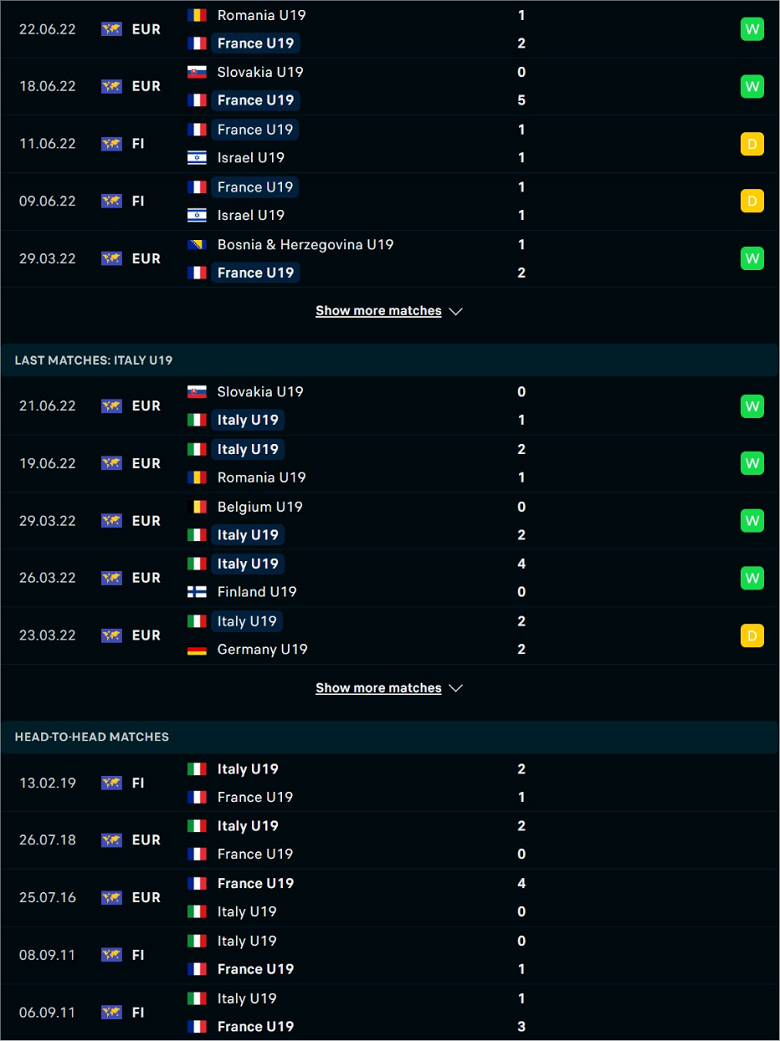Click Show more matches under France U19 list
The width and height of the screenshot is (780, 1041).
(378, 311)
